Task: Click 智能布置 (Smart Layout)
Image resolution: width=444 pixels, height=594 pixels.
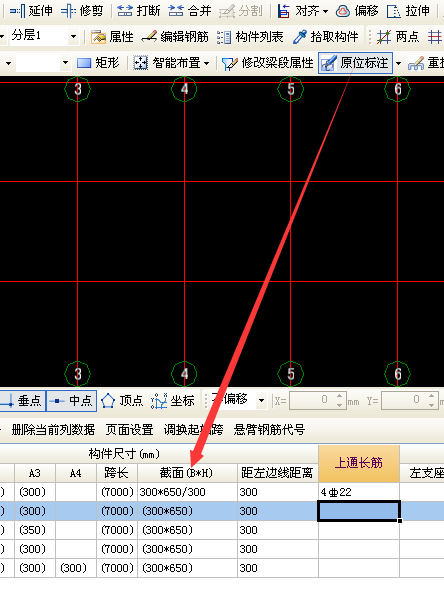Action: pos(167,63)
